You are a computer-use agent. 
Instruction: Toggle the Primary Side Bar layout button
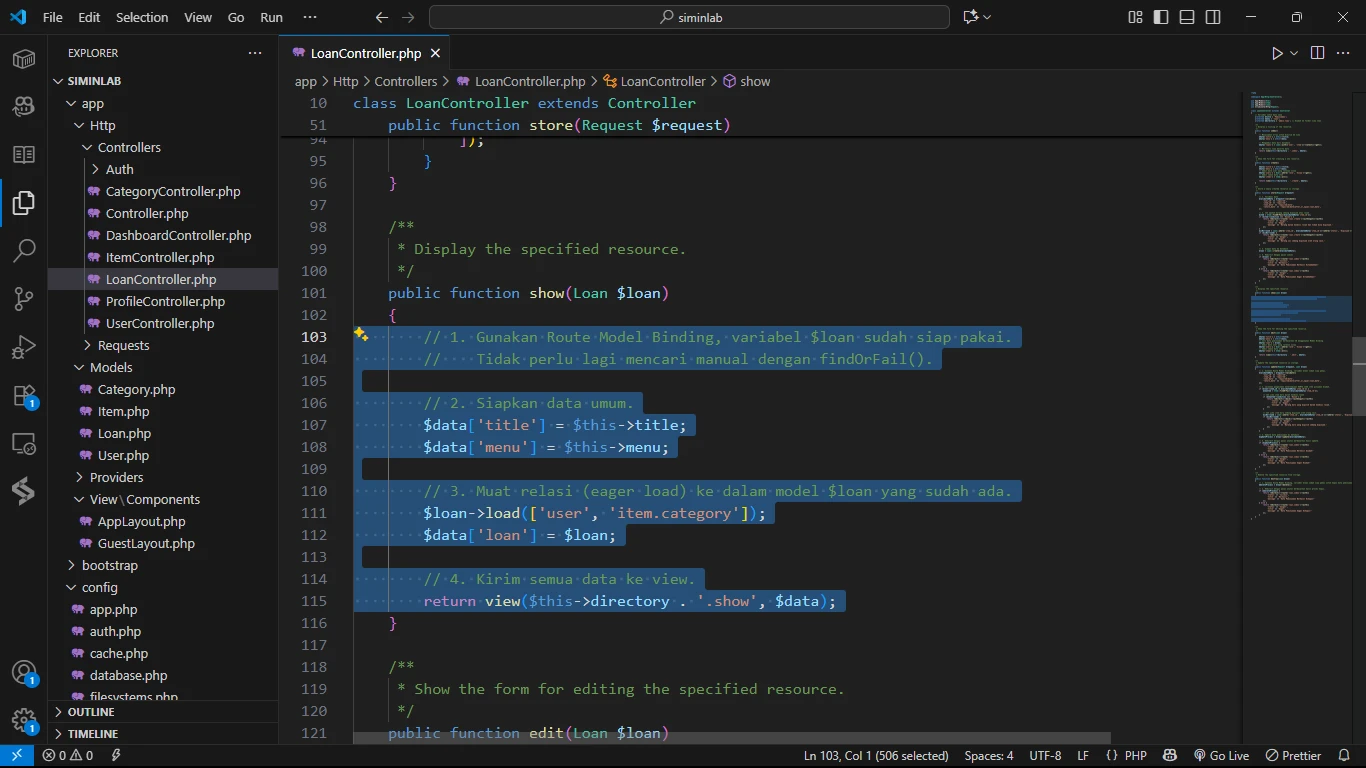[1161, 17]
